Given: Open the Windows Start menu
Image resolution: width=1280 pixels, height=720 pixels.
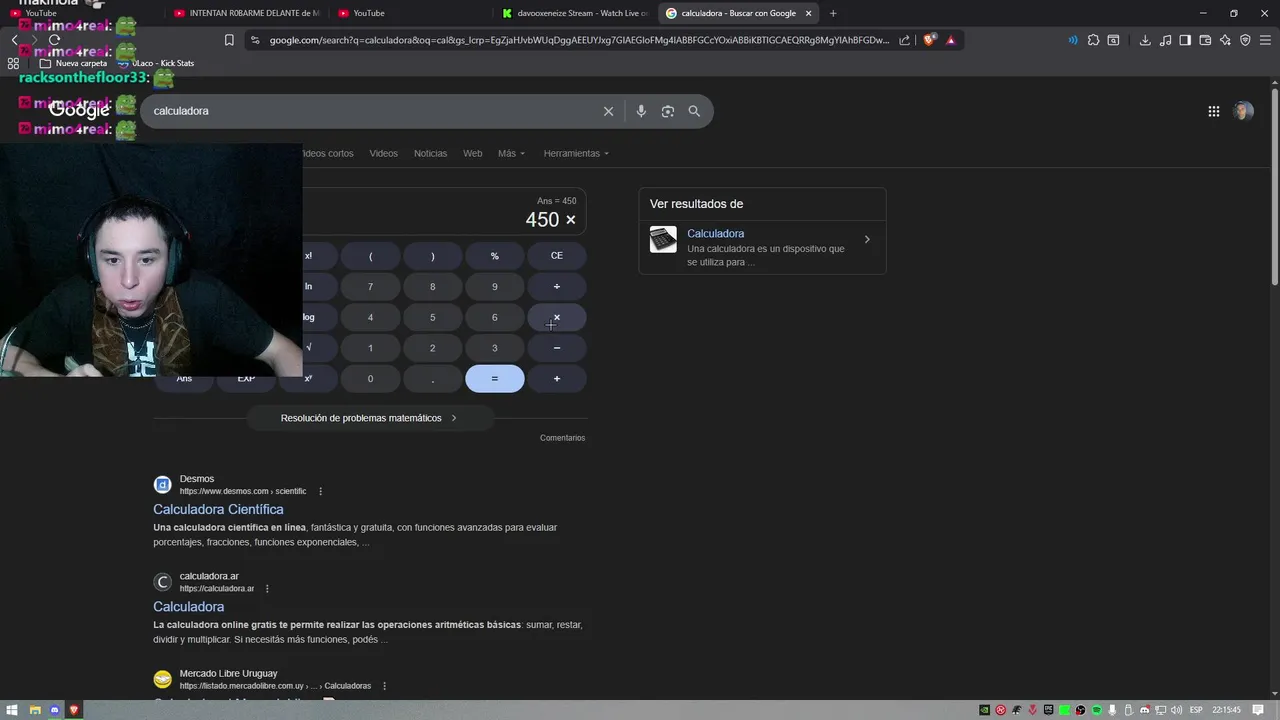Looking at the screenshot, I should point(13,710).
